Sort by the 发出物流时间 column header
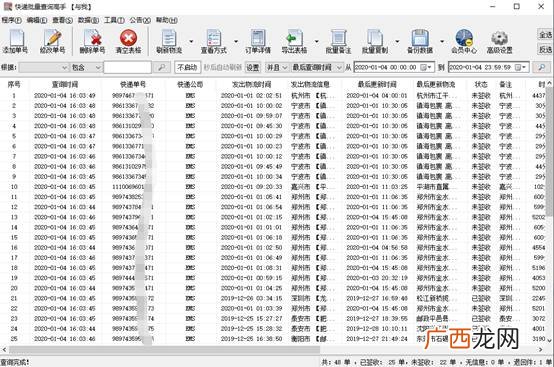This screenshot has width=554, height=367. click(x=251, y=84)
